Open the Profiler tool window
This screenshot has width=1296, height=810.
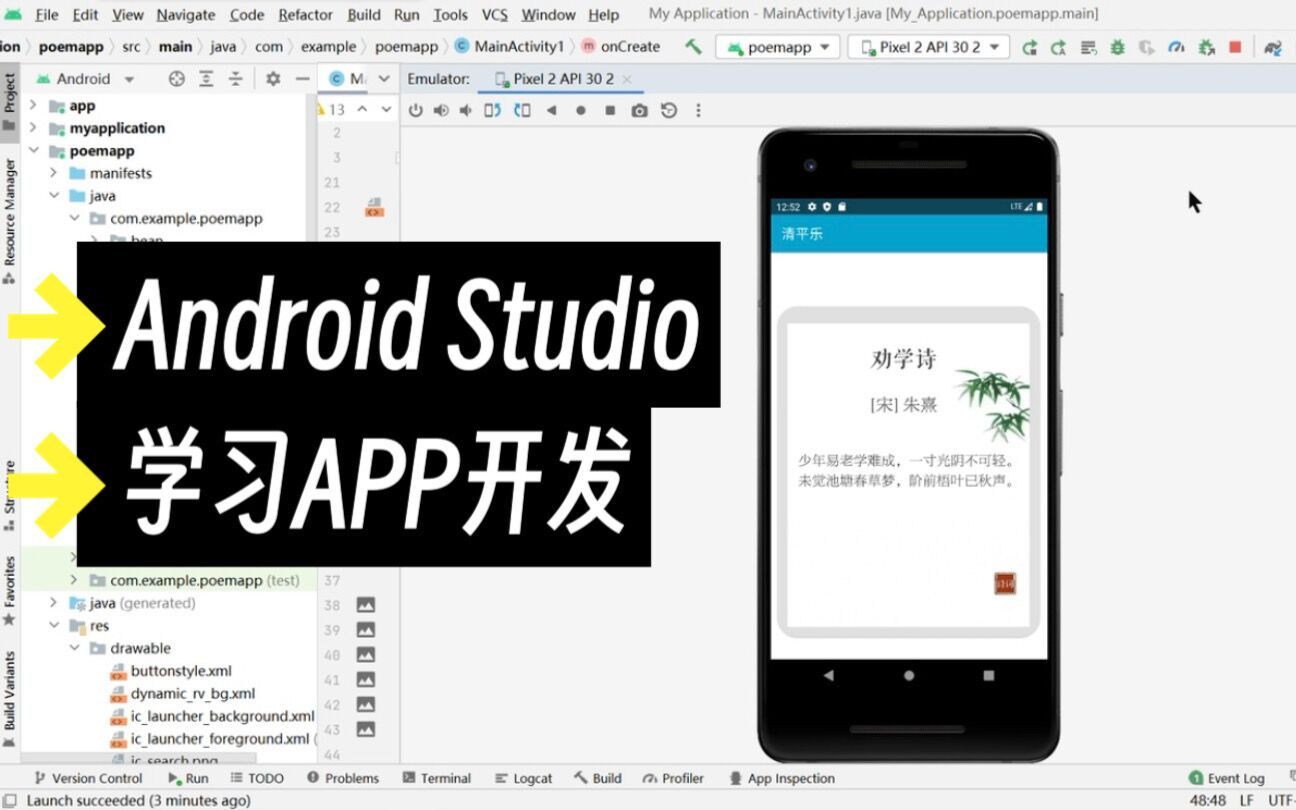[674, 778]
